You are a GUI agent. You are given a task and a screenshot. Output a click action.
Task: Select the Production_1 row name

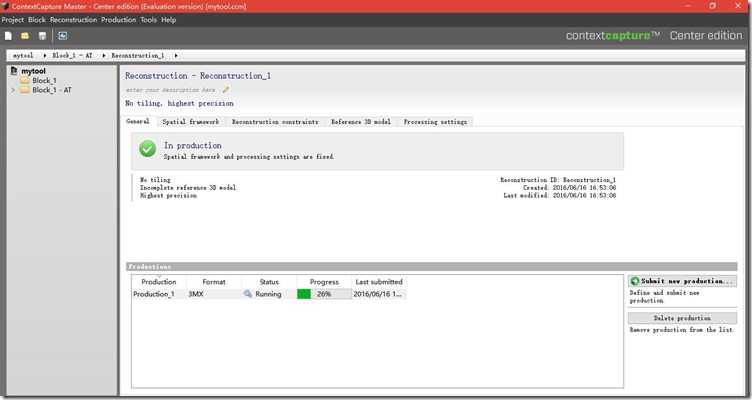[153, 294]
